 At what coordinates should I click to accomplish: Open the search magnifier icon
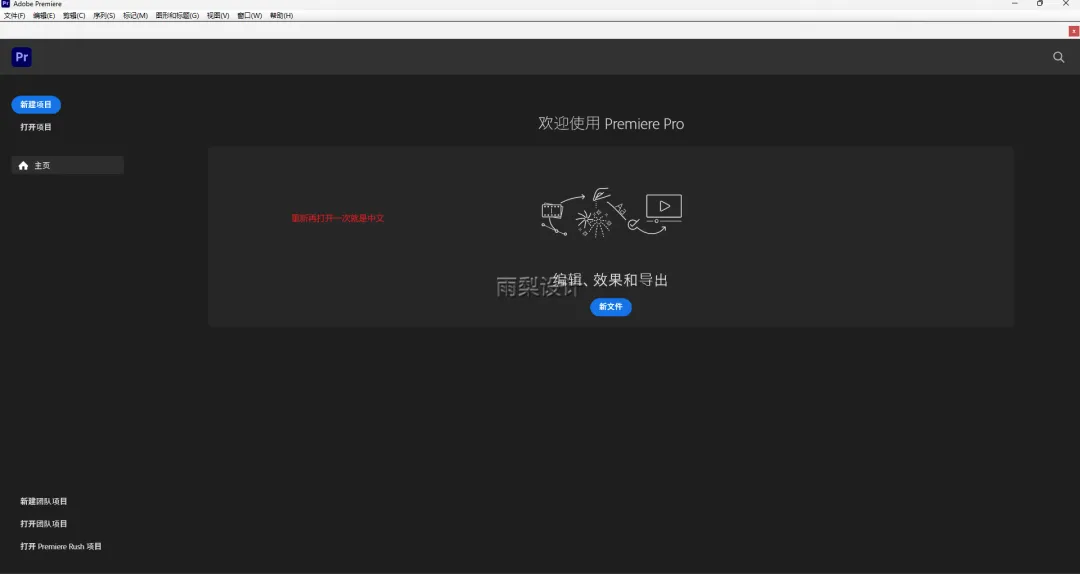coord(1059,57)
